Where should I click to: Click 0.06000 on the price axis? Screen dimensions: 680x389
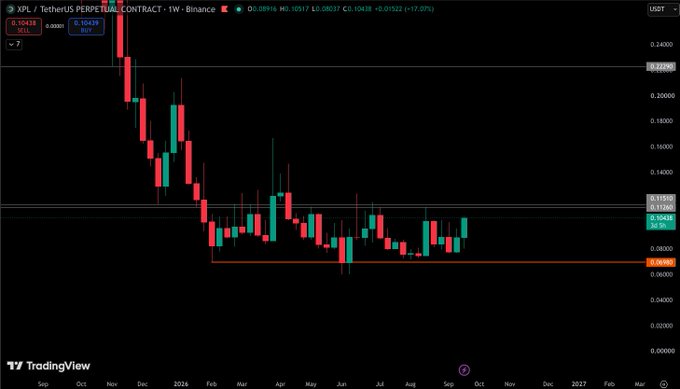click(x=662, y=274)
